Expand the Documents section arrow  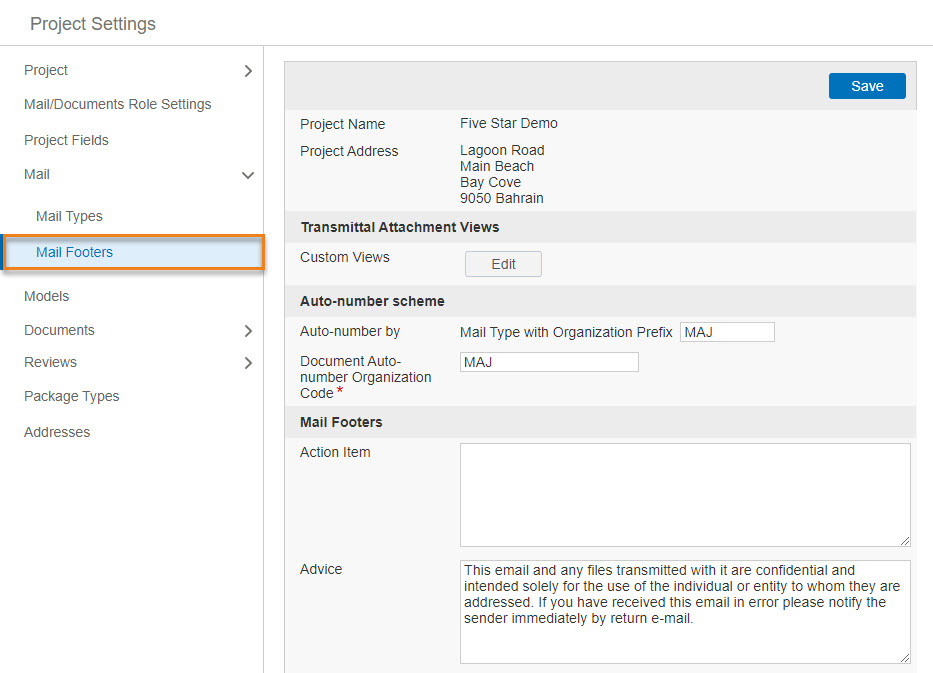248,331
